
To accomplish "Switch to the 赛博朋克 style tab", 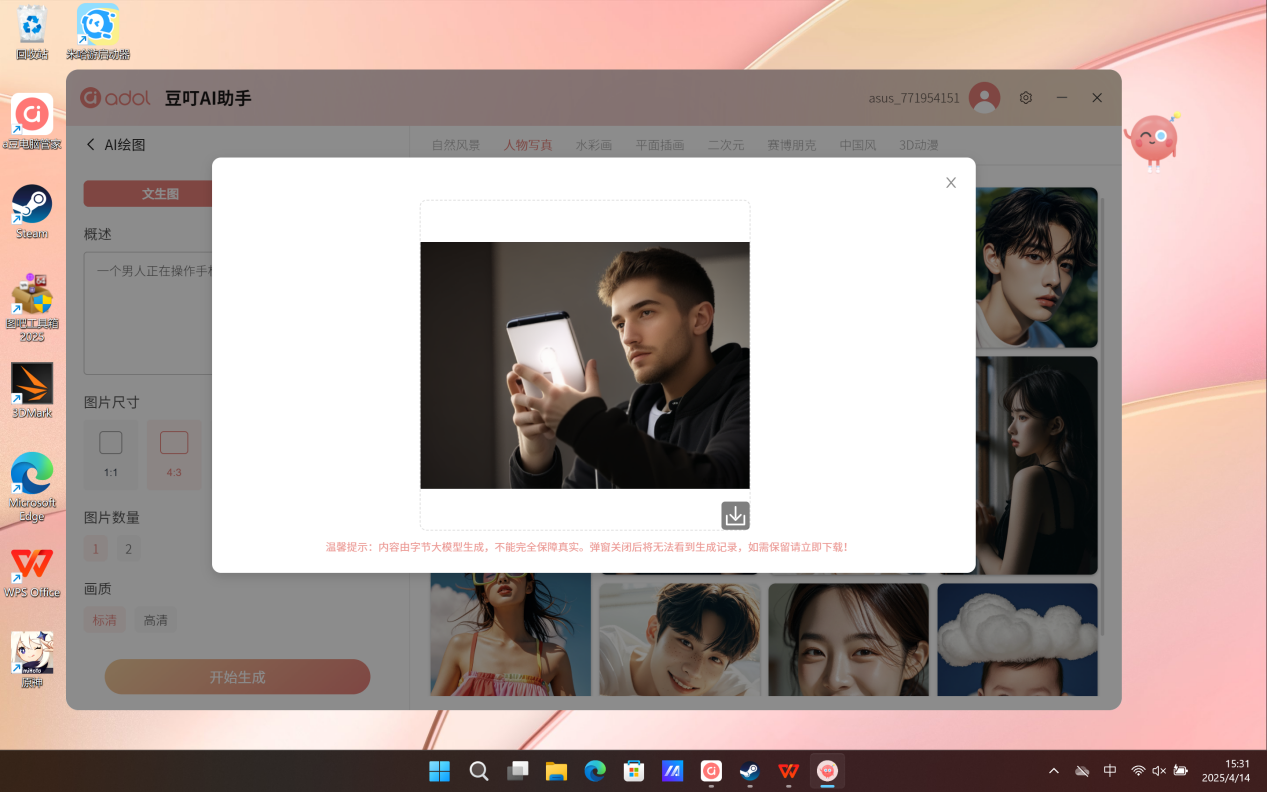I will [792, 145].
